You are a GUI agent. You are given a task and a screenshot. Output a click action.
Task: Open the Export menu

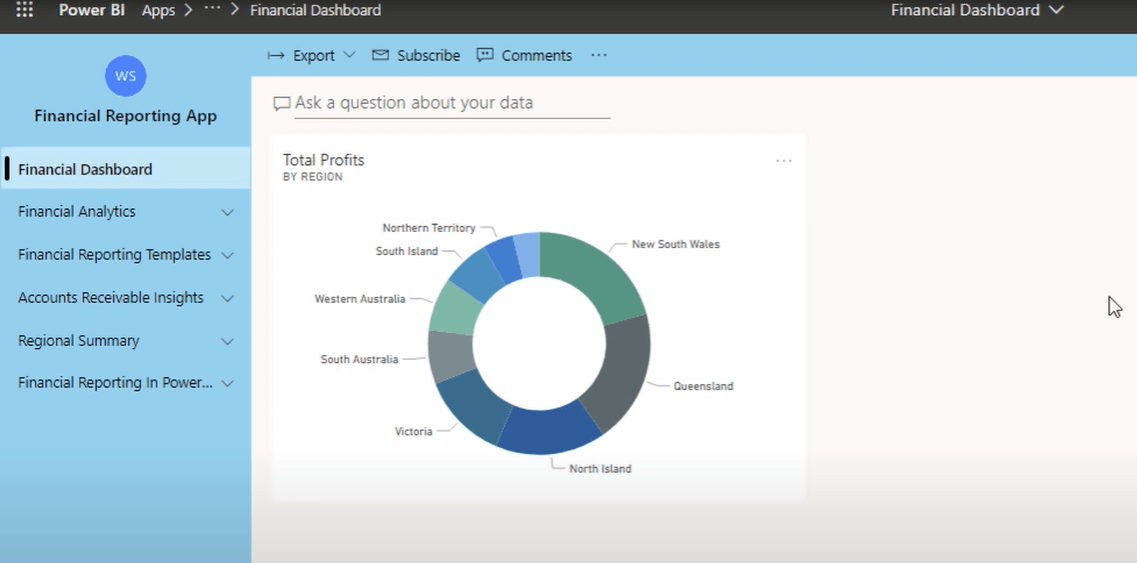click(x=312, y=55)
